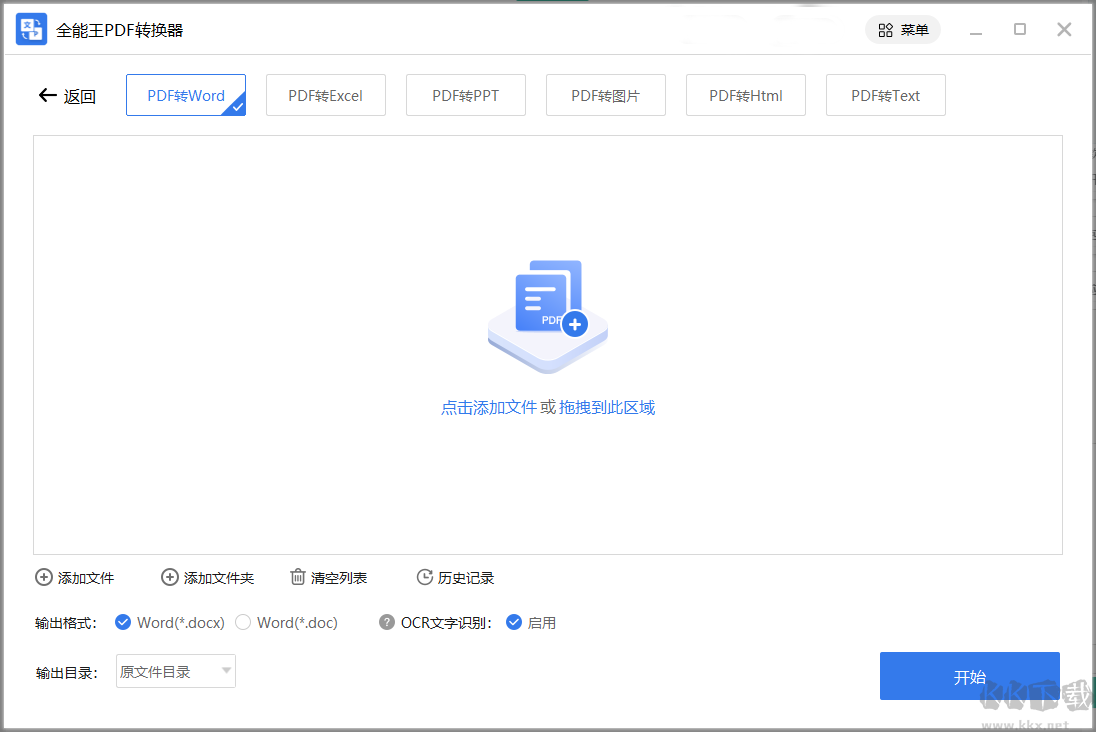Click the 开始 start button
The width and height of the screenshot is (1096, 732).
pos(969,676)
